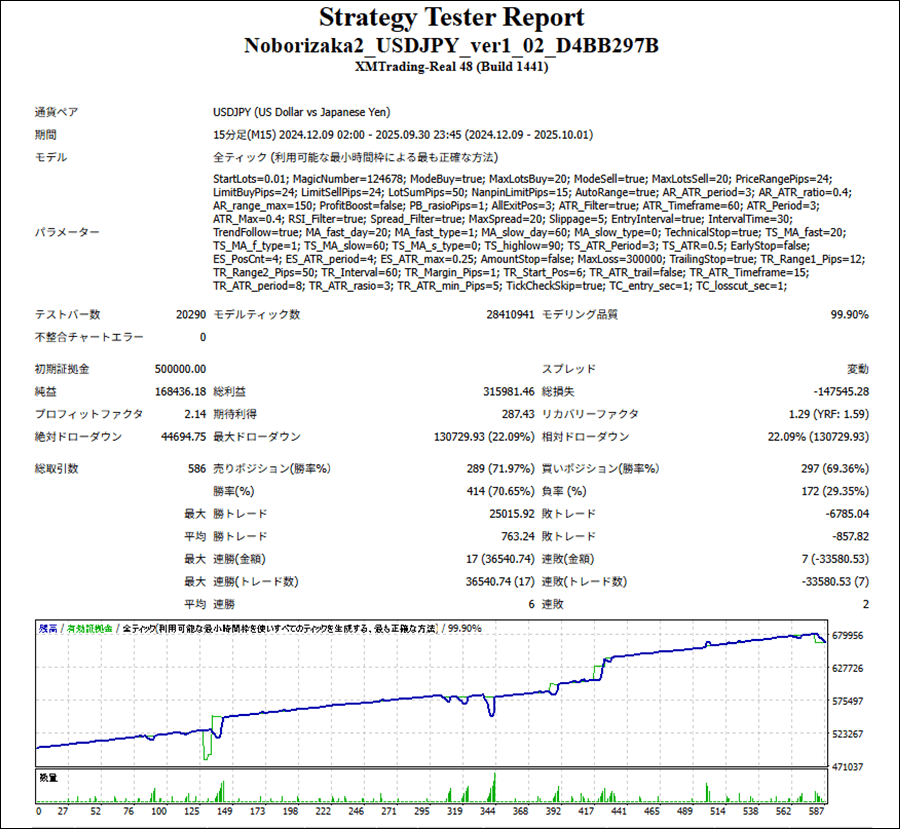The image size is (900, 829).
Task: Click the 数量 volume panel label
Action: pos(47,777)
